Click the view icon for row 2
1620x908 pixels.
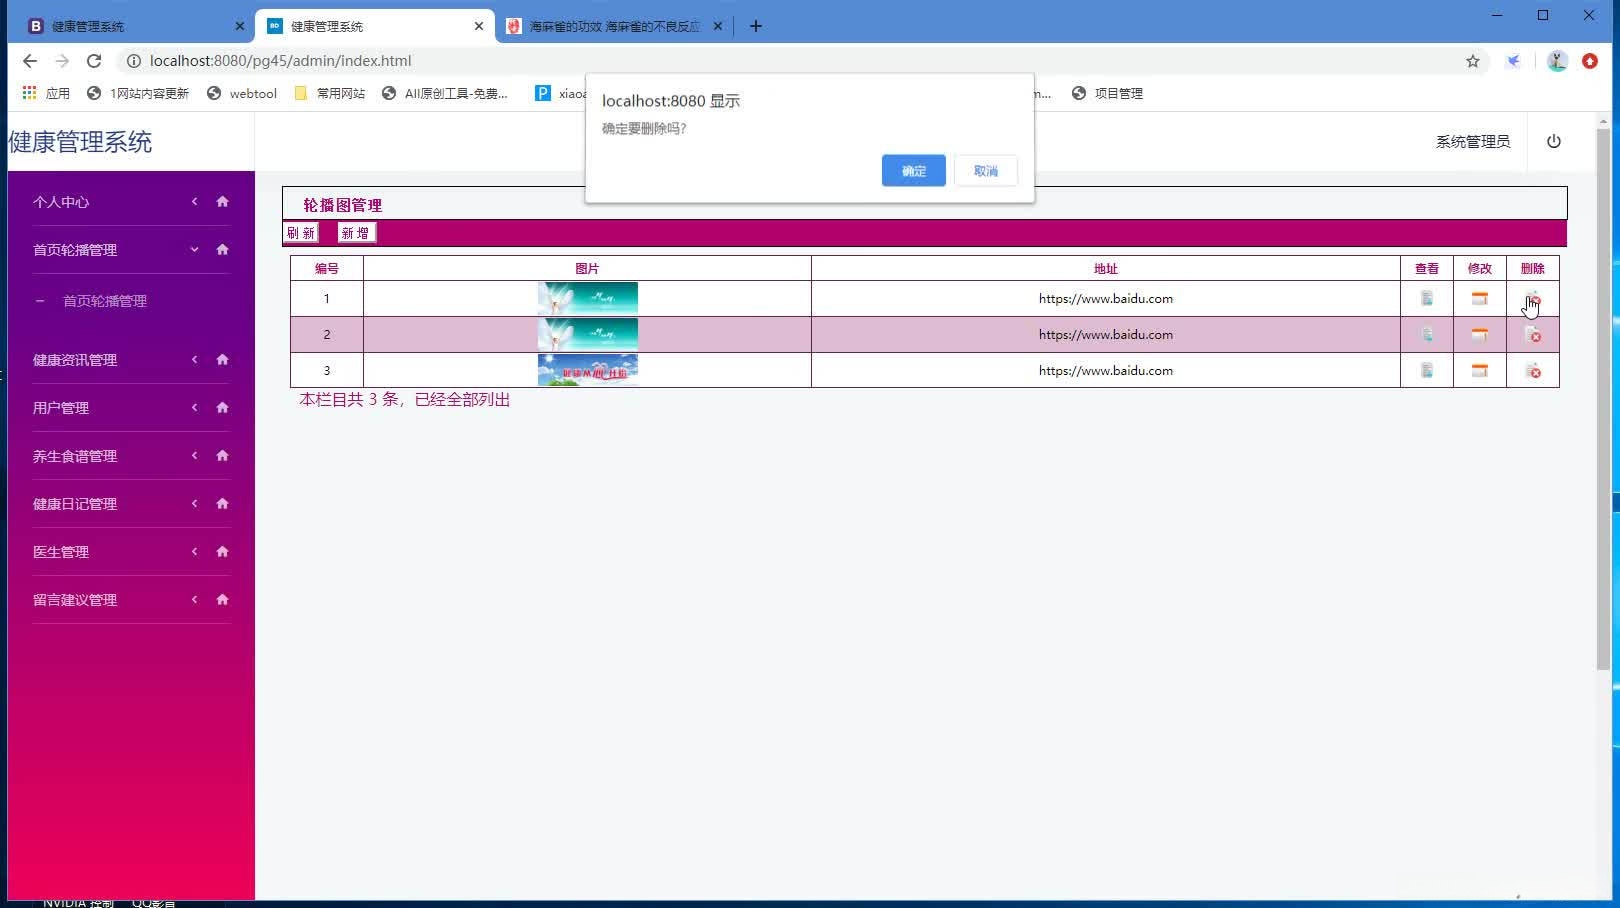coord(1427,334)
